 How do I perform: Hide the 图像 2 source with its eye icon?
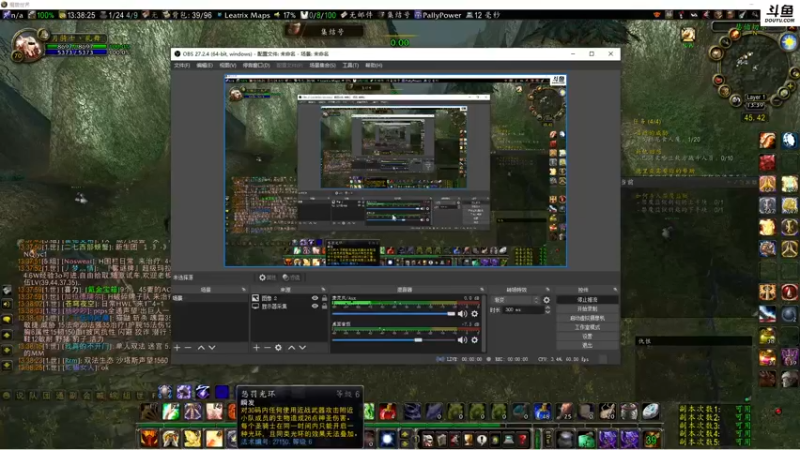coord(315,298)
